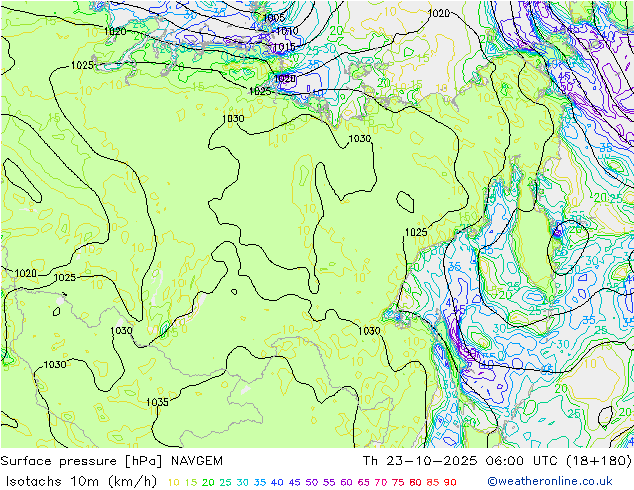Image resolution: width=634 pixels, height=490 pixels.
Task: Click the 15 km/h legend value
Action: [191, 482]
